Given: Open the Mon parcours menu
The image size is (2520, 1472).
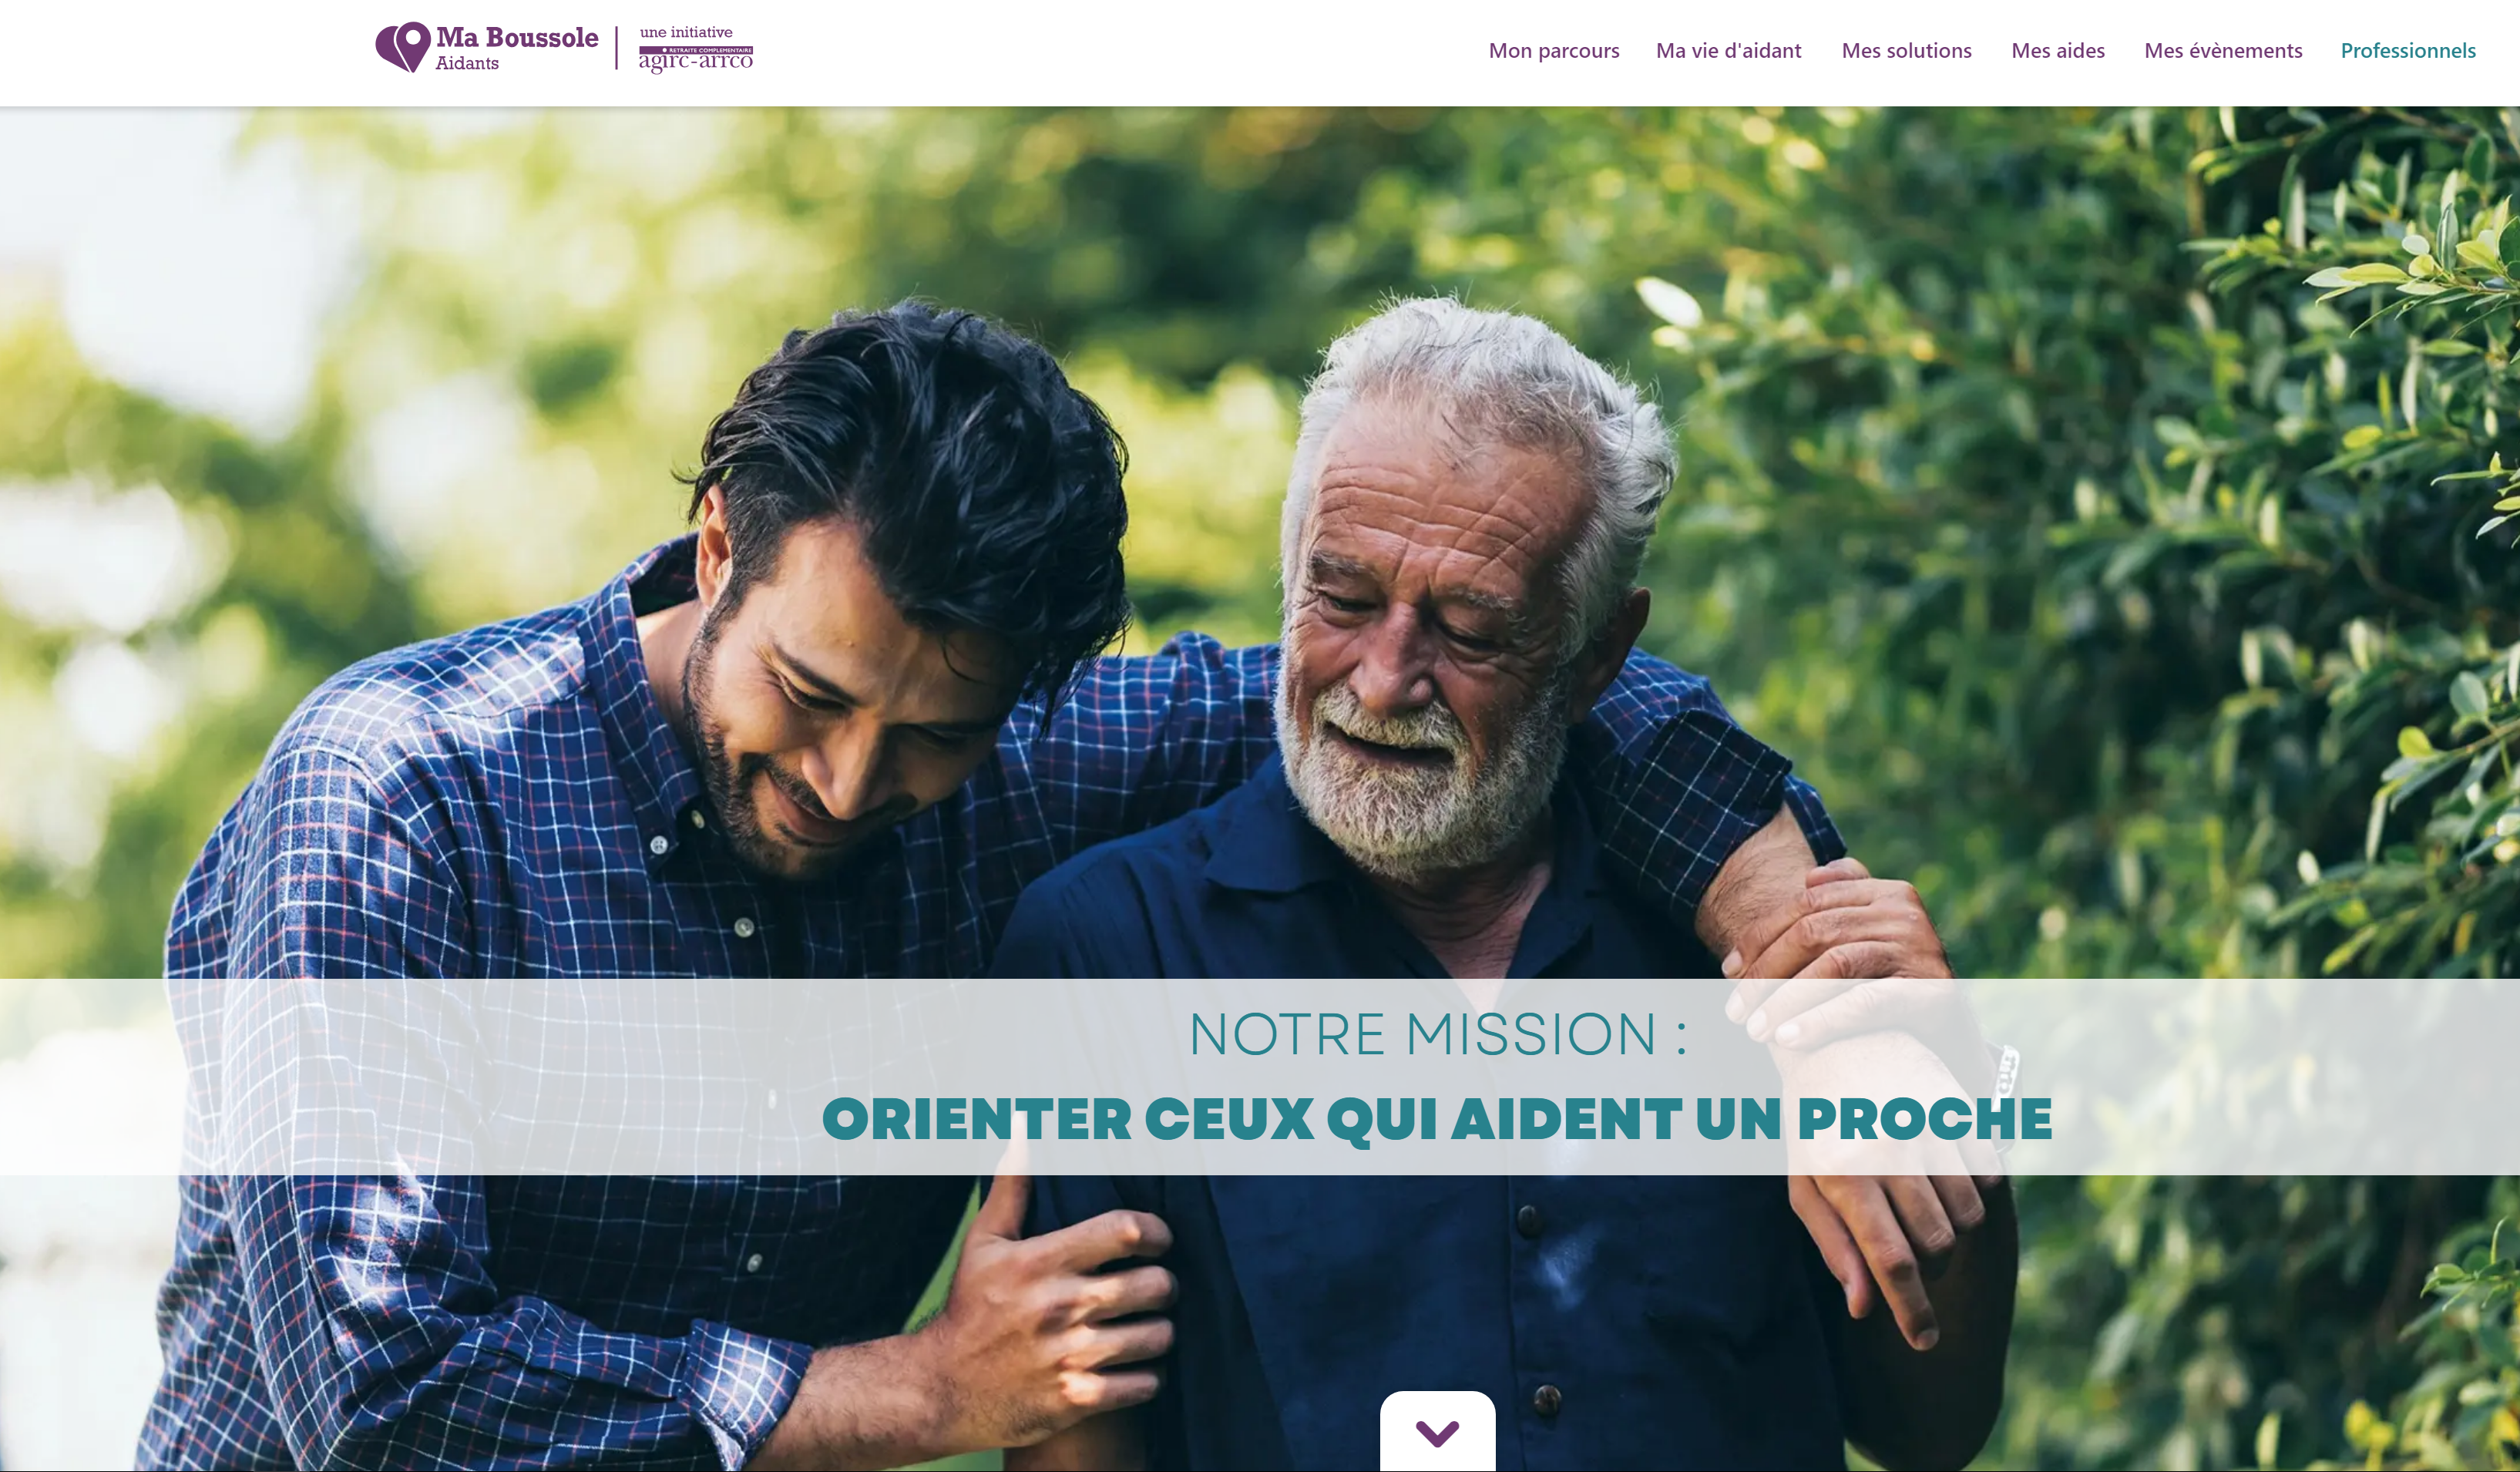Looking at the screenshot, I should 1553,51.
